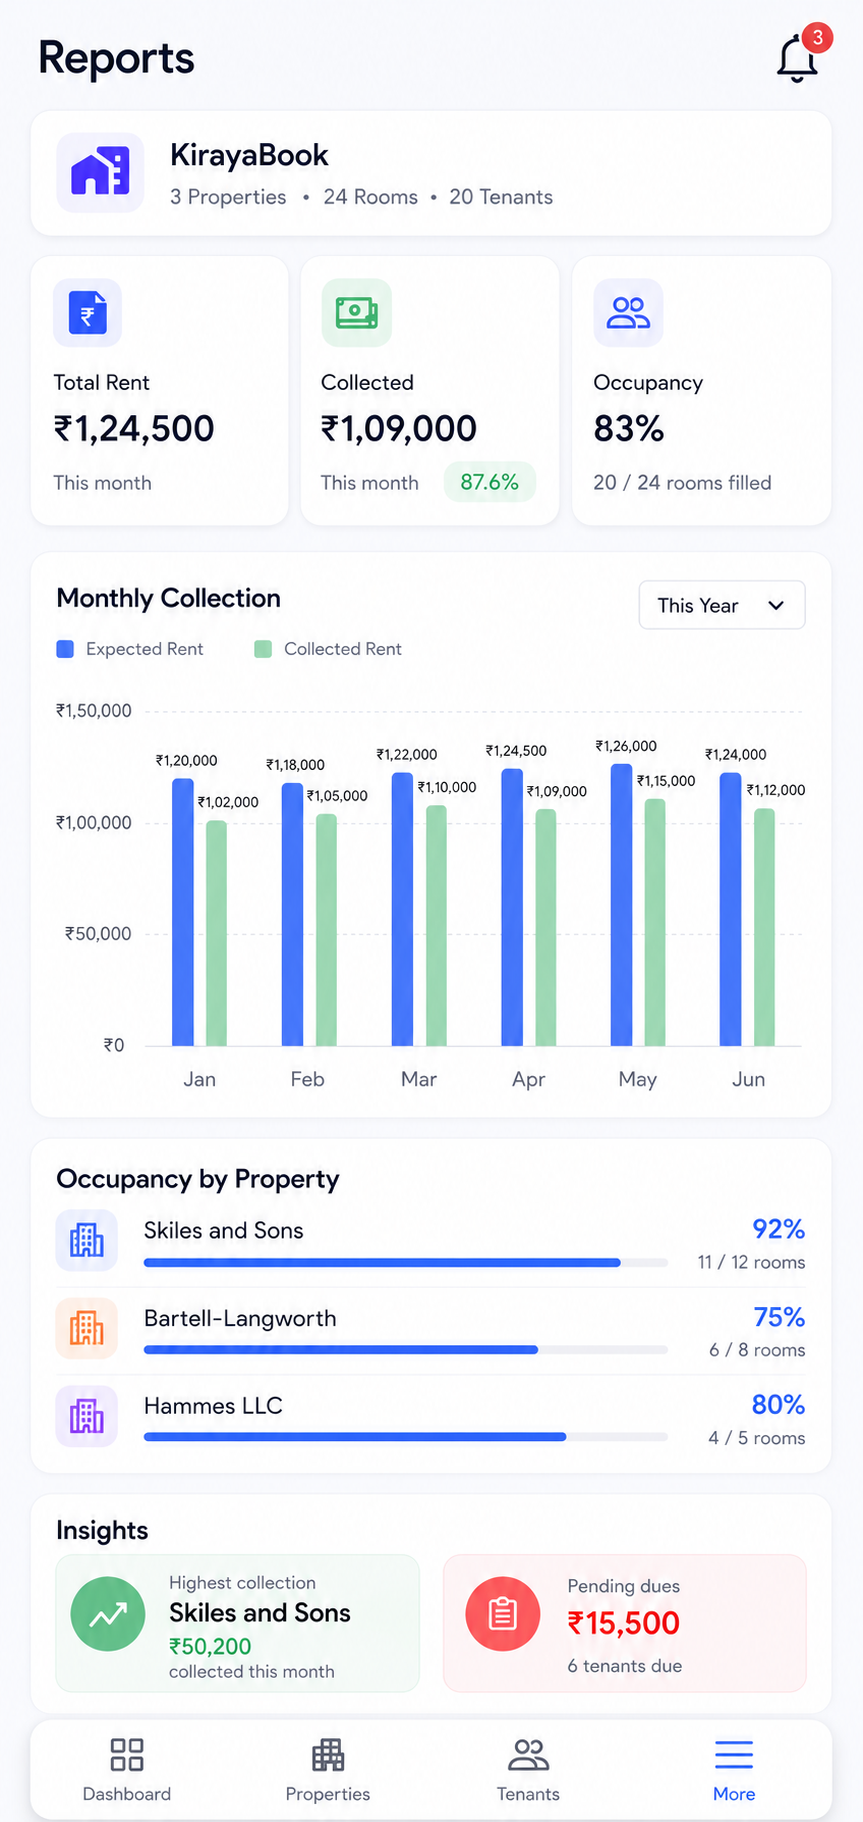Click the Bartell-Langworth occupancy progress bar
Image resolution: width=863 pixels, height=1822 pixels.
pyautogui.click(x=406, y=1350)
